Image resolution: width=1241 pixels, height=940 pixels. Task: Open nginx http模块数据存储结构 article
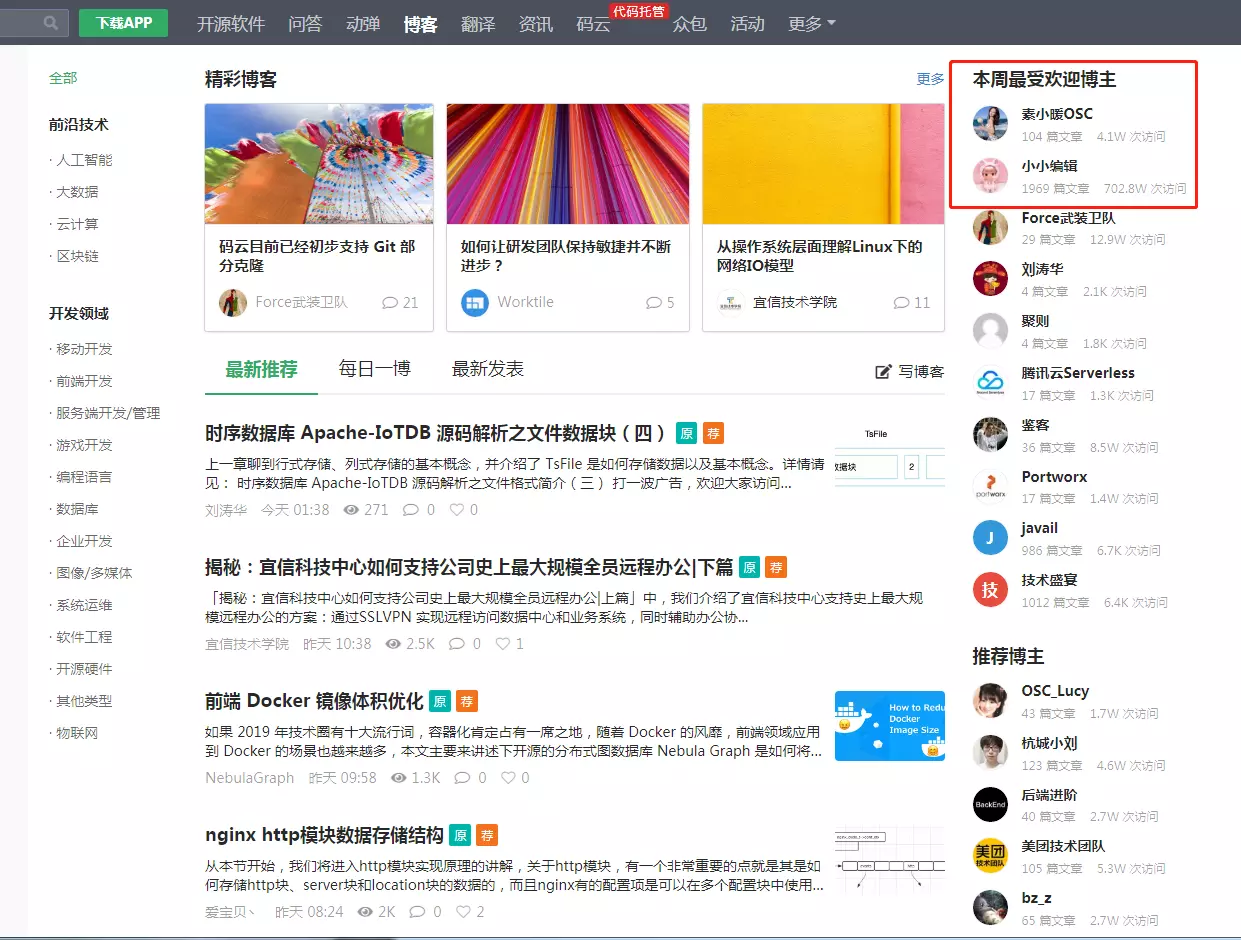tap(324, 835)
